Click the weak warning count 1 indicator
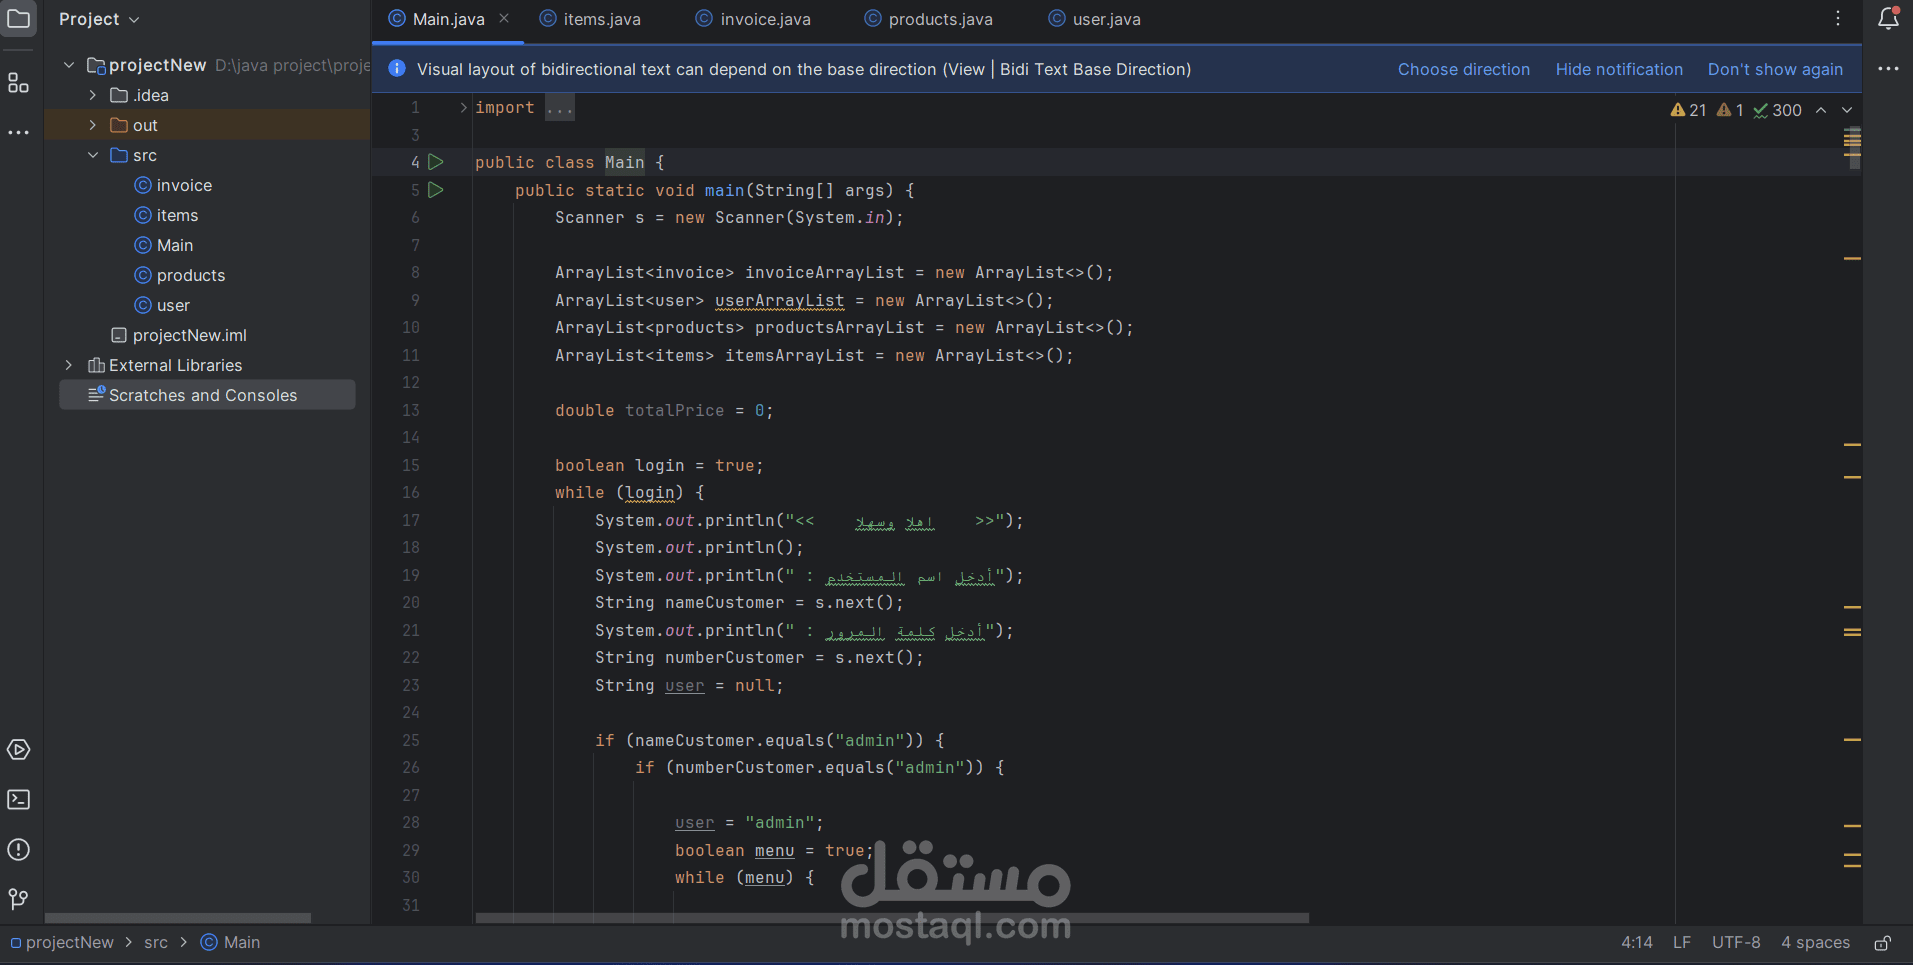 (1731, 110)
